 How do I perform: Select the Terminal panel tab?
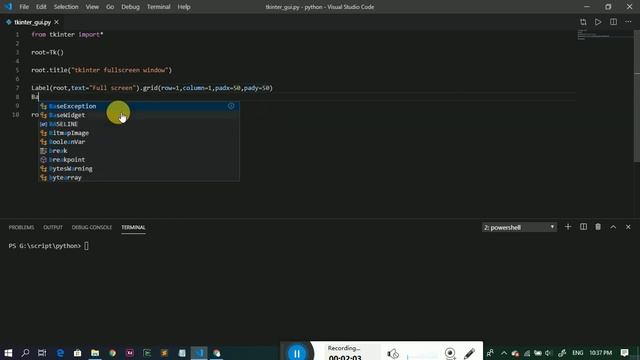(133, 227)
